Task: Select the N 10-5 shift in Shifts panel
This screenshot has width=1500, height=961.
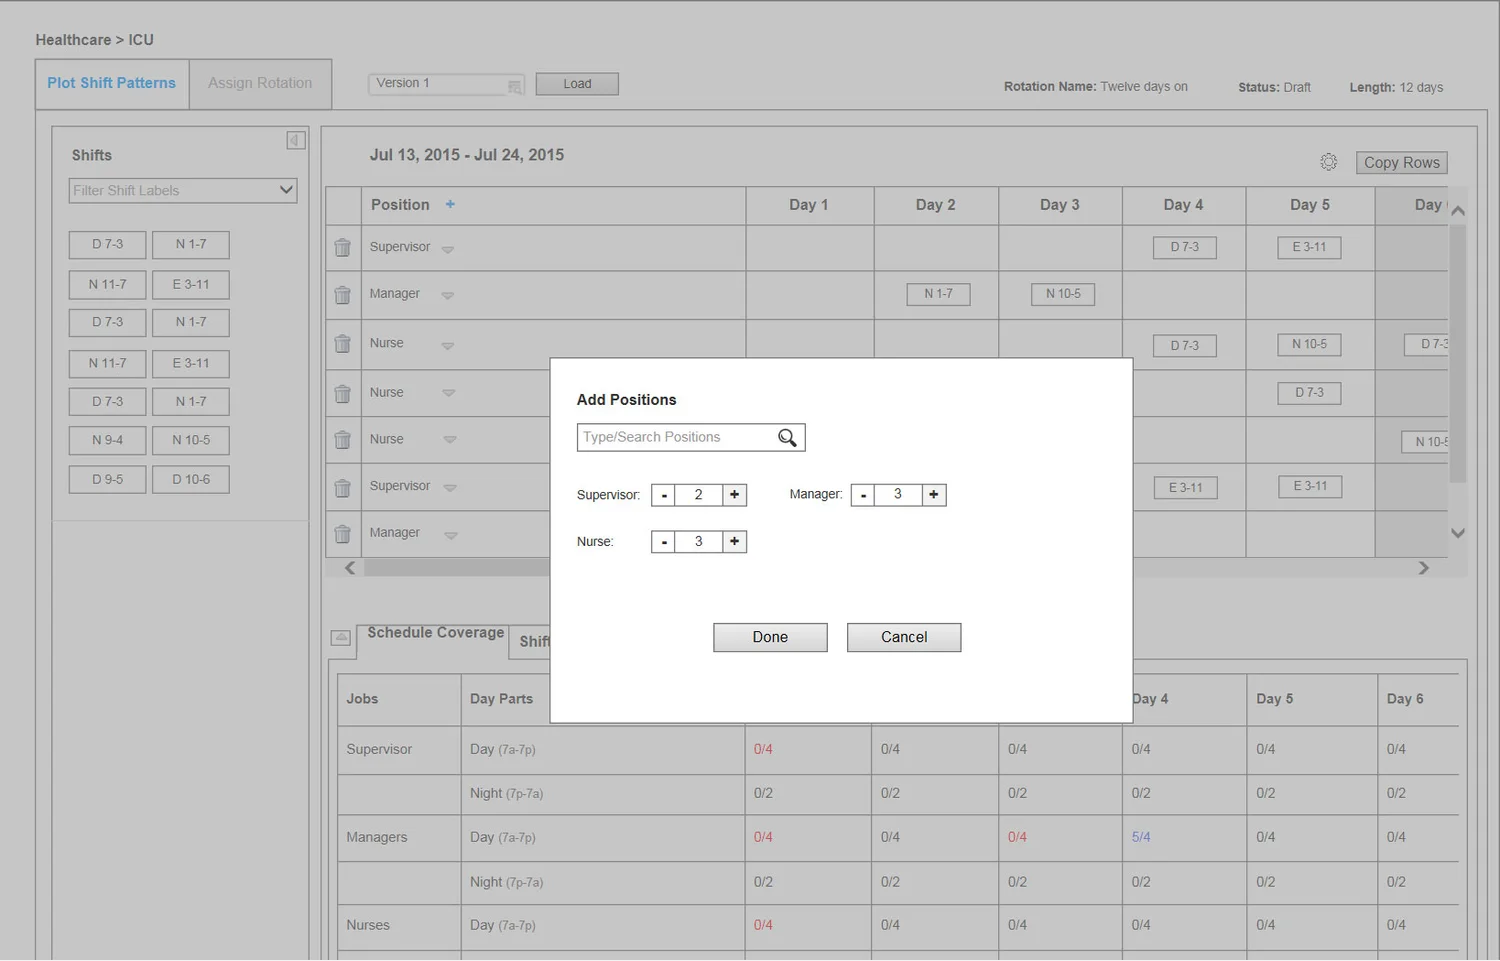Action: [x=191, y=441]
